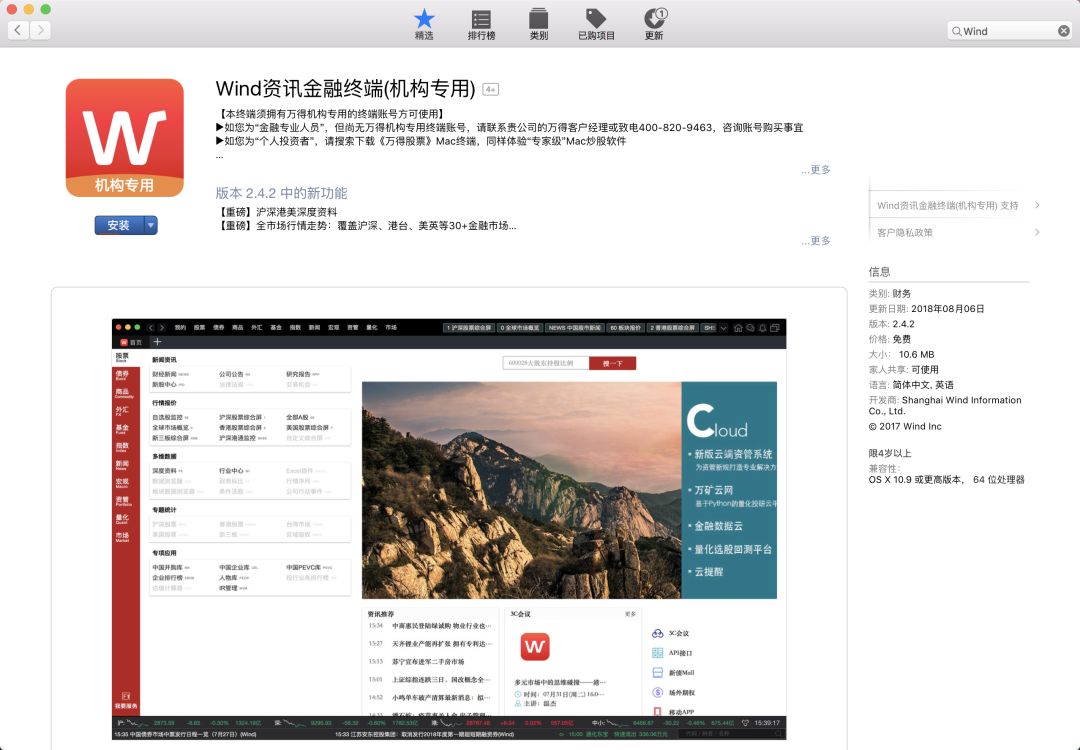
Task: Open the 类别 (Categories) toolbar icon
Action: 539,21
